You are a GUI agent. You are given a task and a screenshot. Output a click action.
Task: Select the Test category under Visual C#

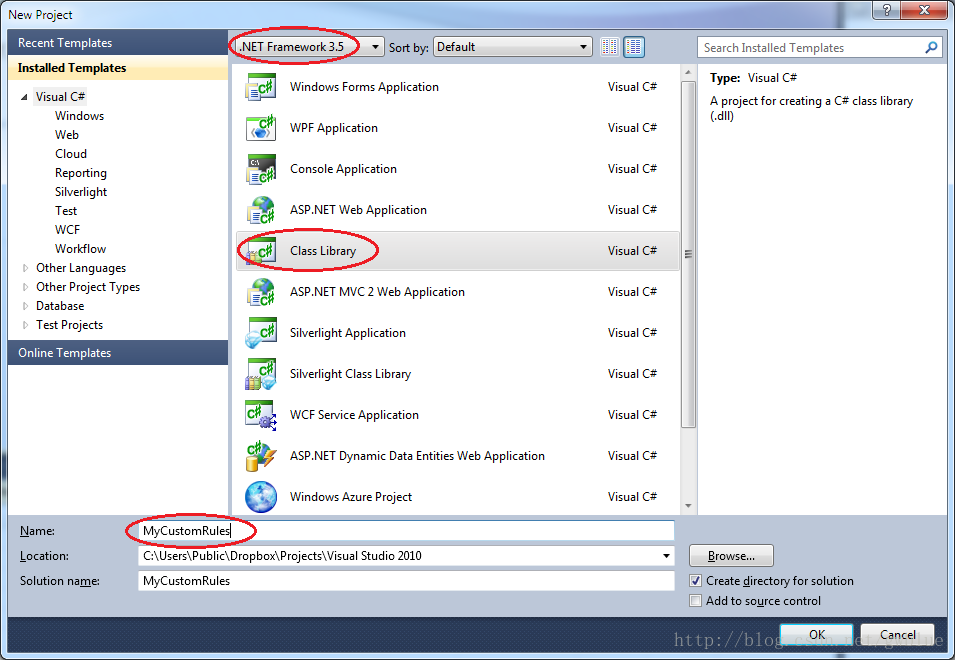point(66,211)
